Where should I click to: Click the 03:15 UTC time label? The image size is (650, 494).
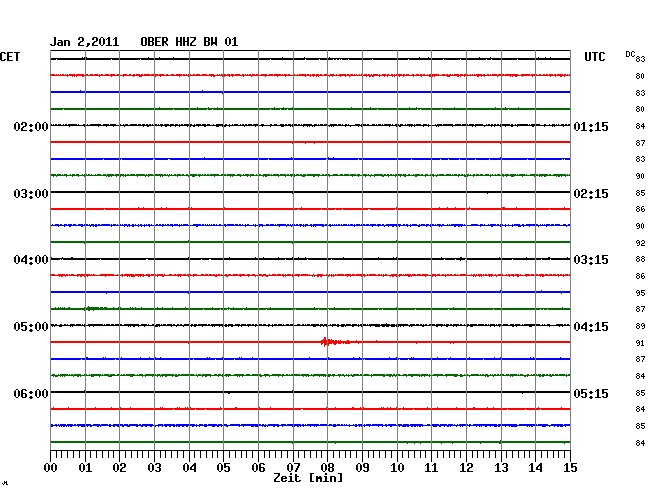point(591,260)
